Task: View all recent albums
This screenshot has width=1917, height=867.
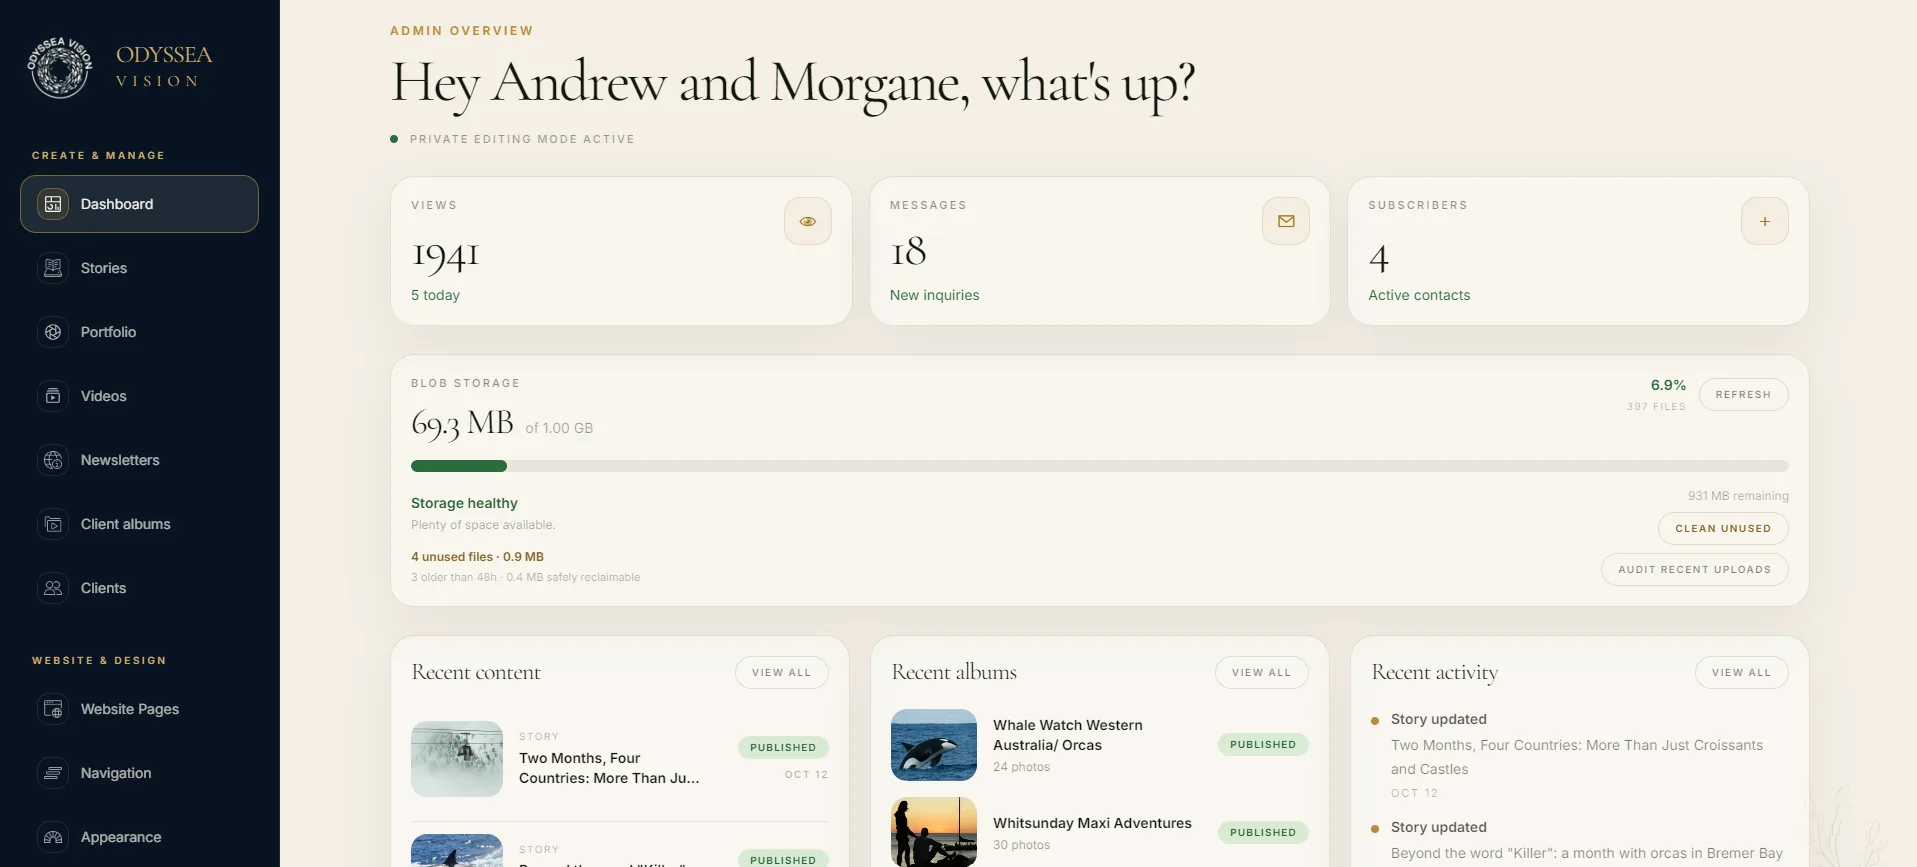Action: 1262,672
